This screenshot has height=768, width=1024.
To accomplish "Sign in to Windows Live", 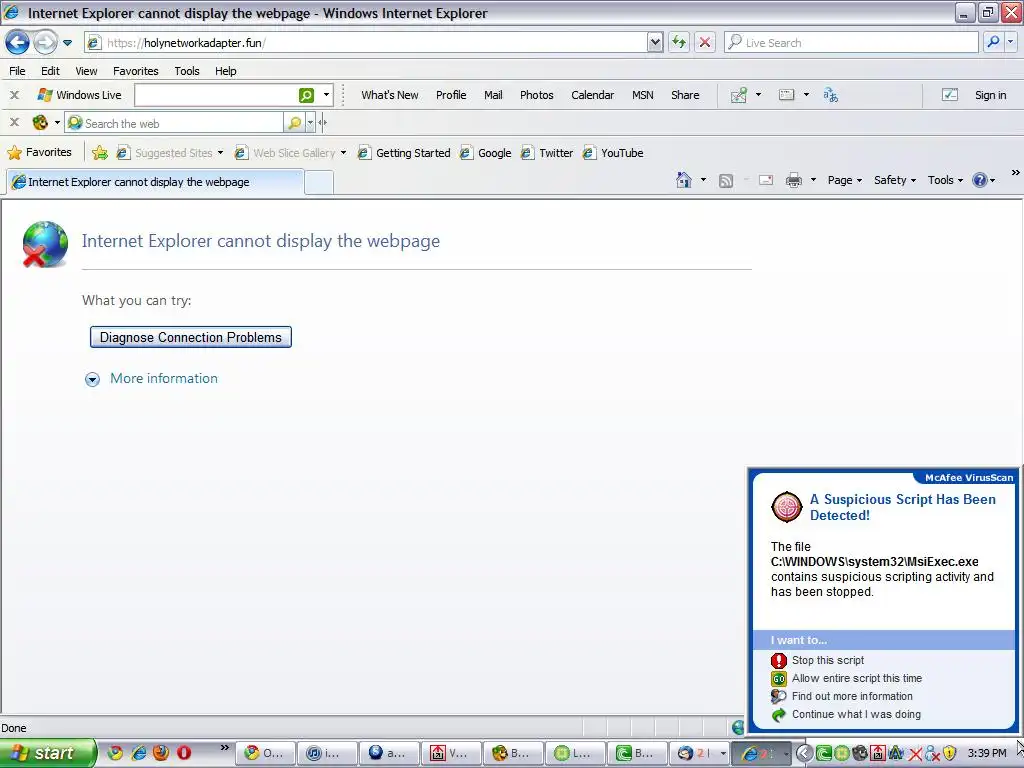I will [990, 95].
